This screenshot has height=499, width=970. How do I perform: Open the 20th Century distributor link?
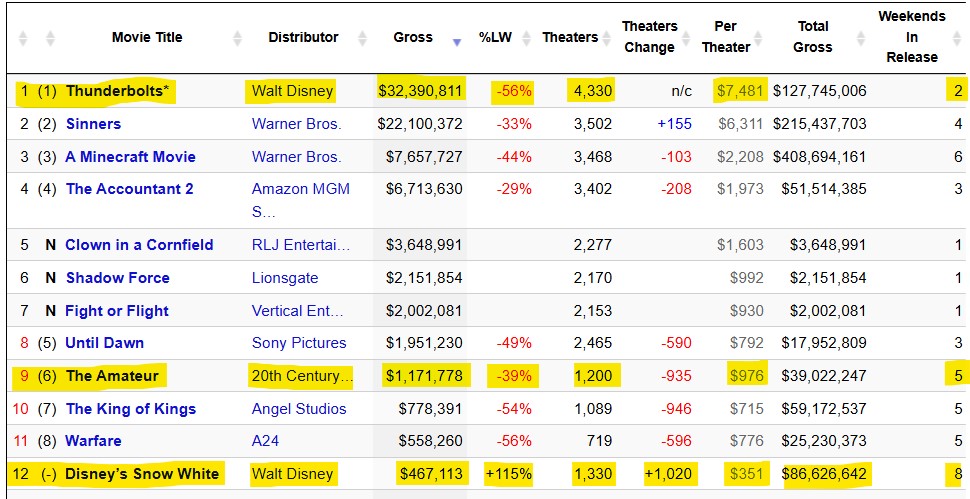pos(302,375)
